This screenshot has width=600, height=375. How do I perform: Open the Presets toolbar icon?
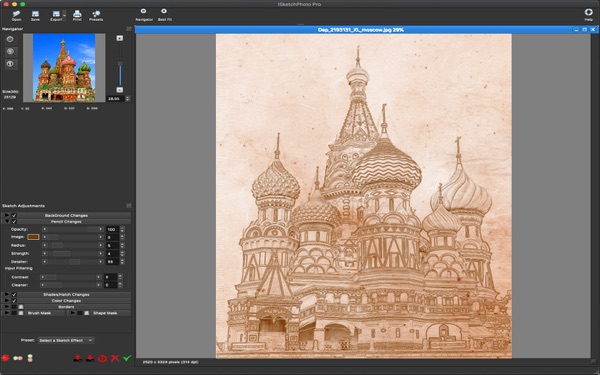pyautogui.click(x=96, y=16)
